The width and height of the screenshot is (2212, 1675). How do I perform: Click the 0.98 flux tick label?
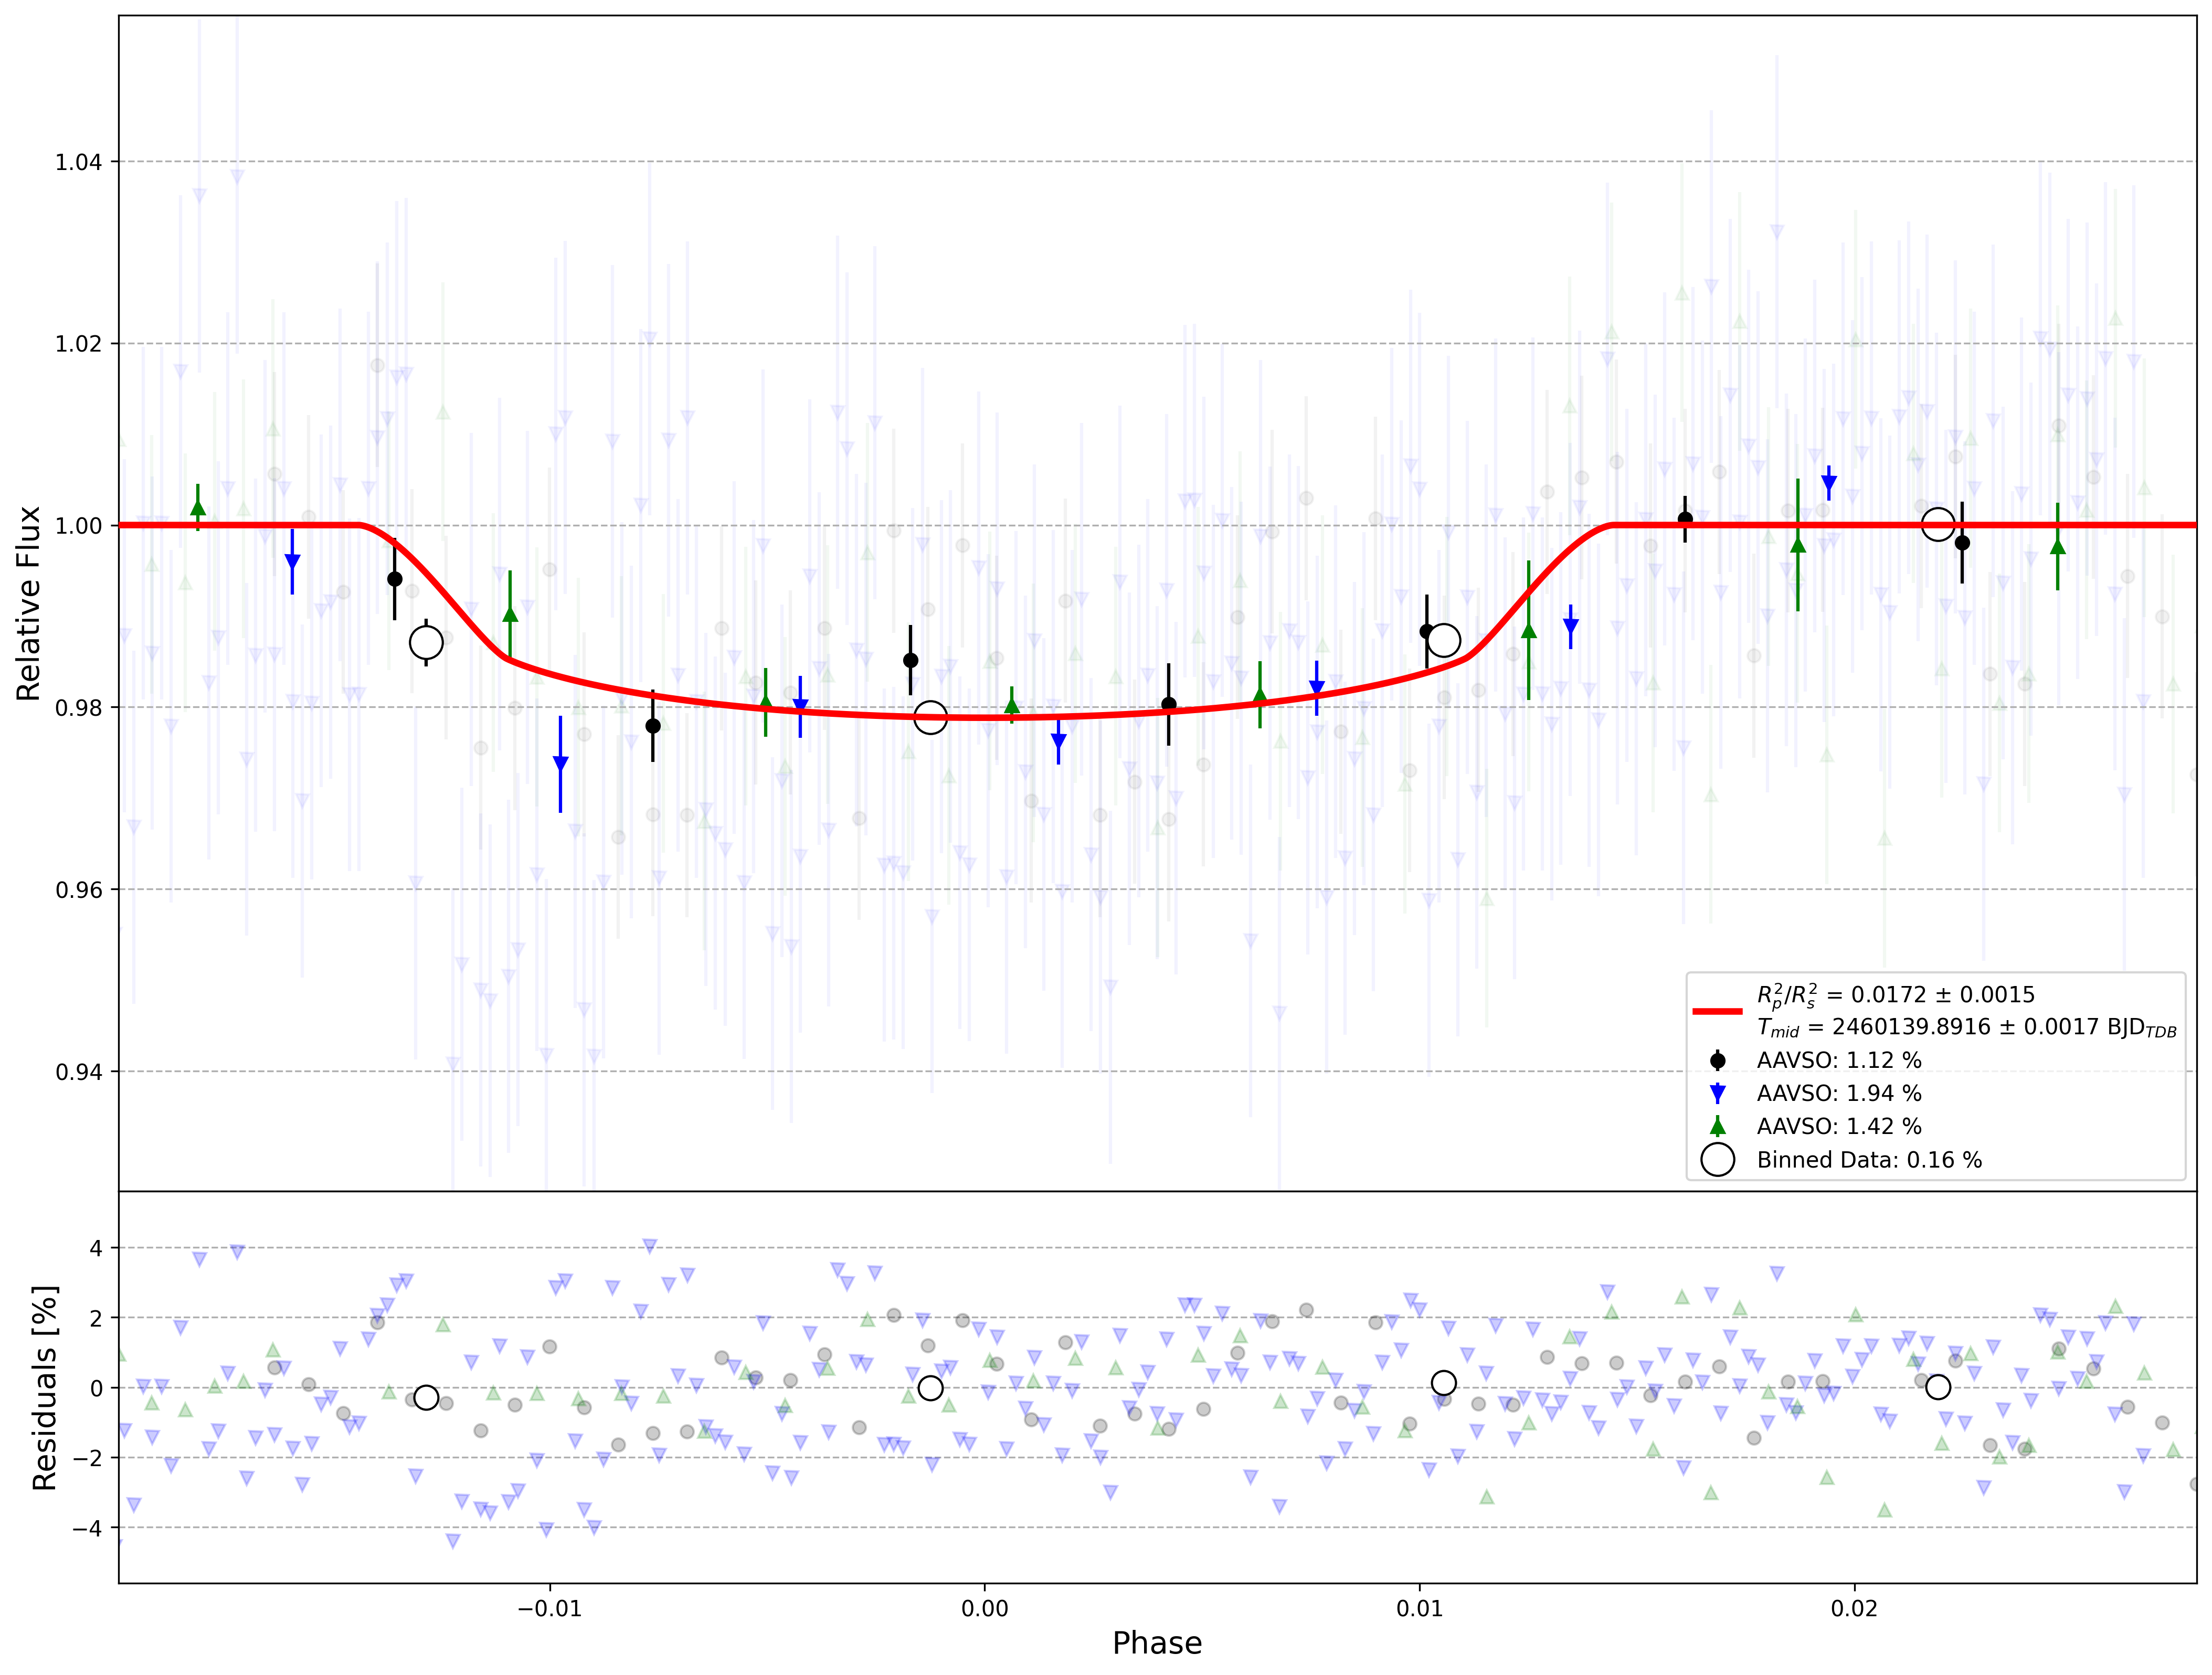[79, 708]
